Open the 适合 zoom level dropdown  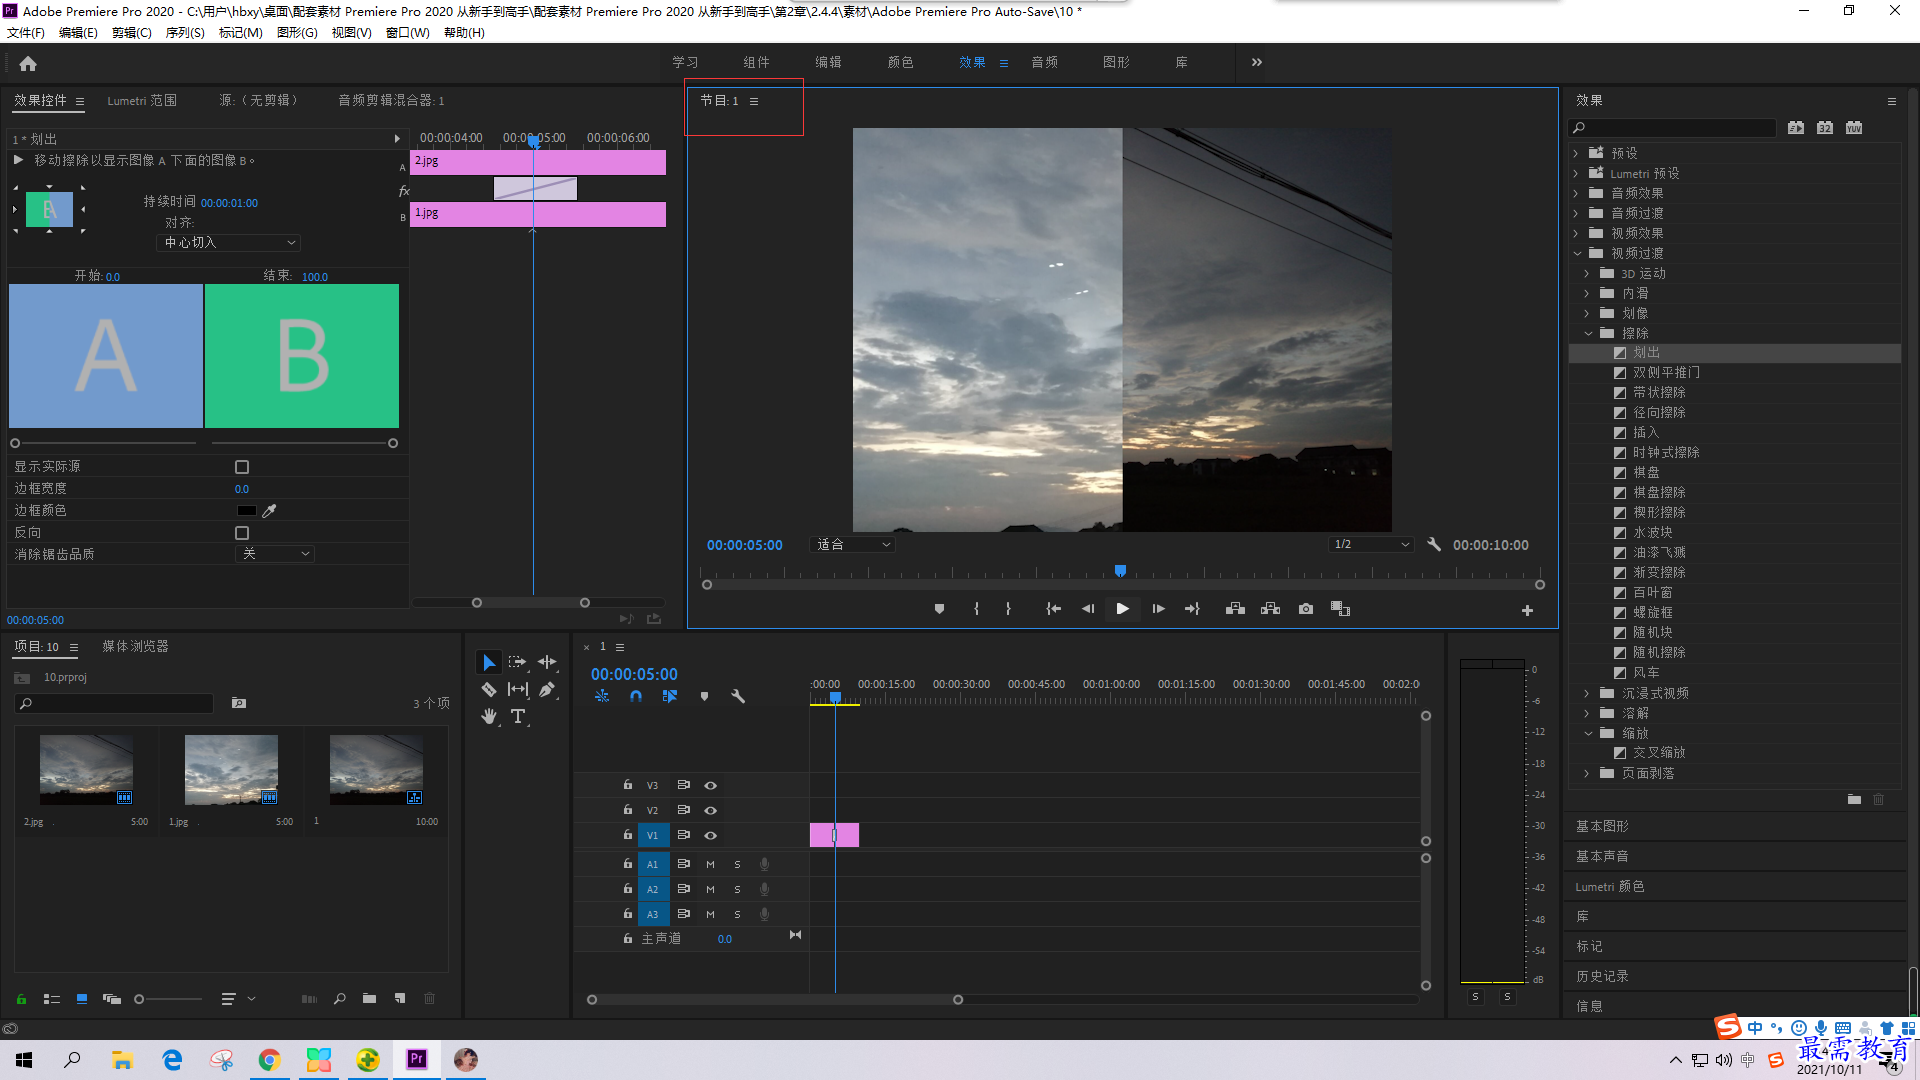pos(853,545)
